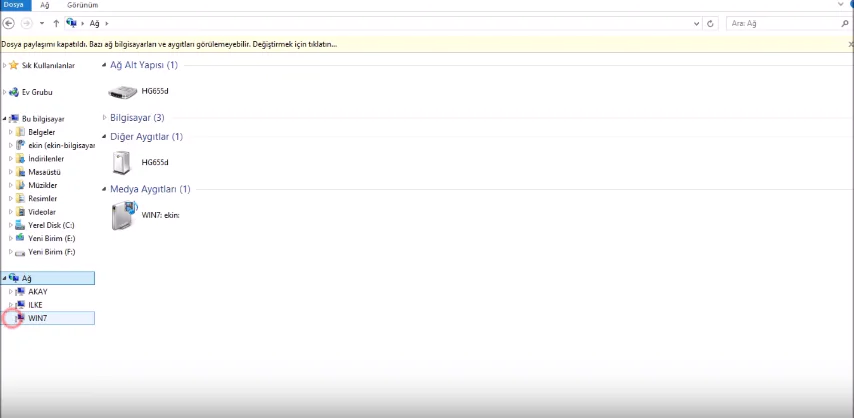The height and width of the screenshot is (418, 854).
Task: Collapse Ağ Alt Yapısı (1) group
Action: pos(105,65)
